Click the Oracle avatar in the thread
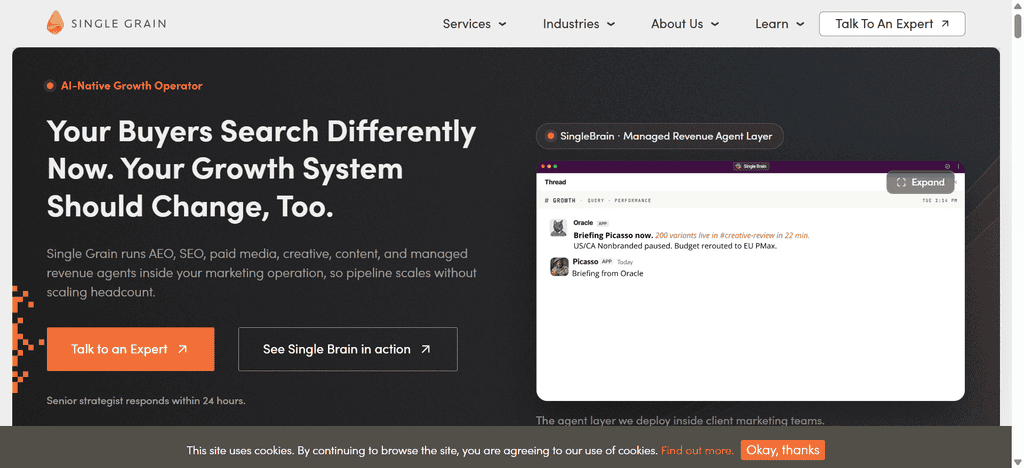Viewport: 1024px width, 468px height. pos(558,227)
